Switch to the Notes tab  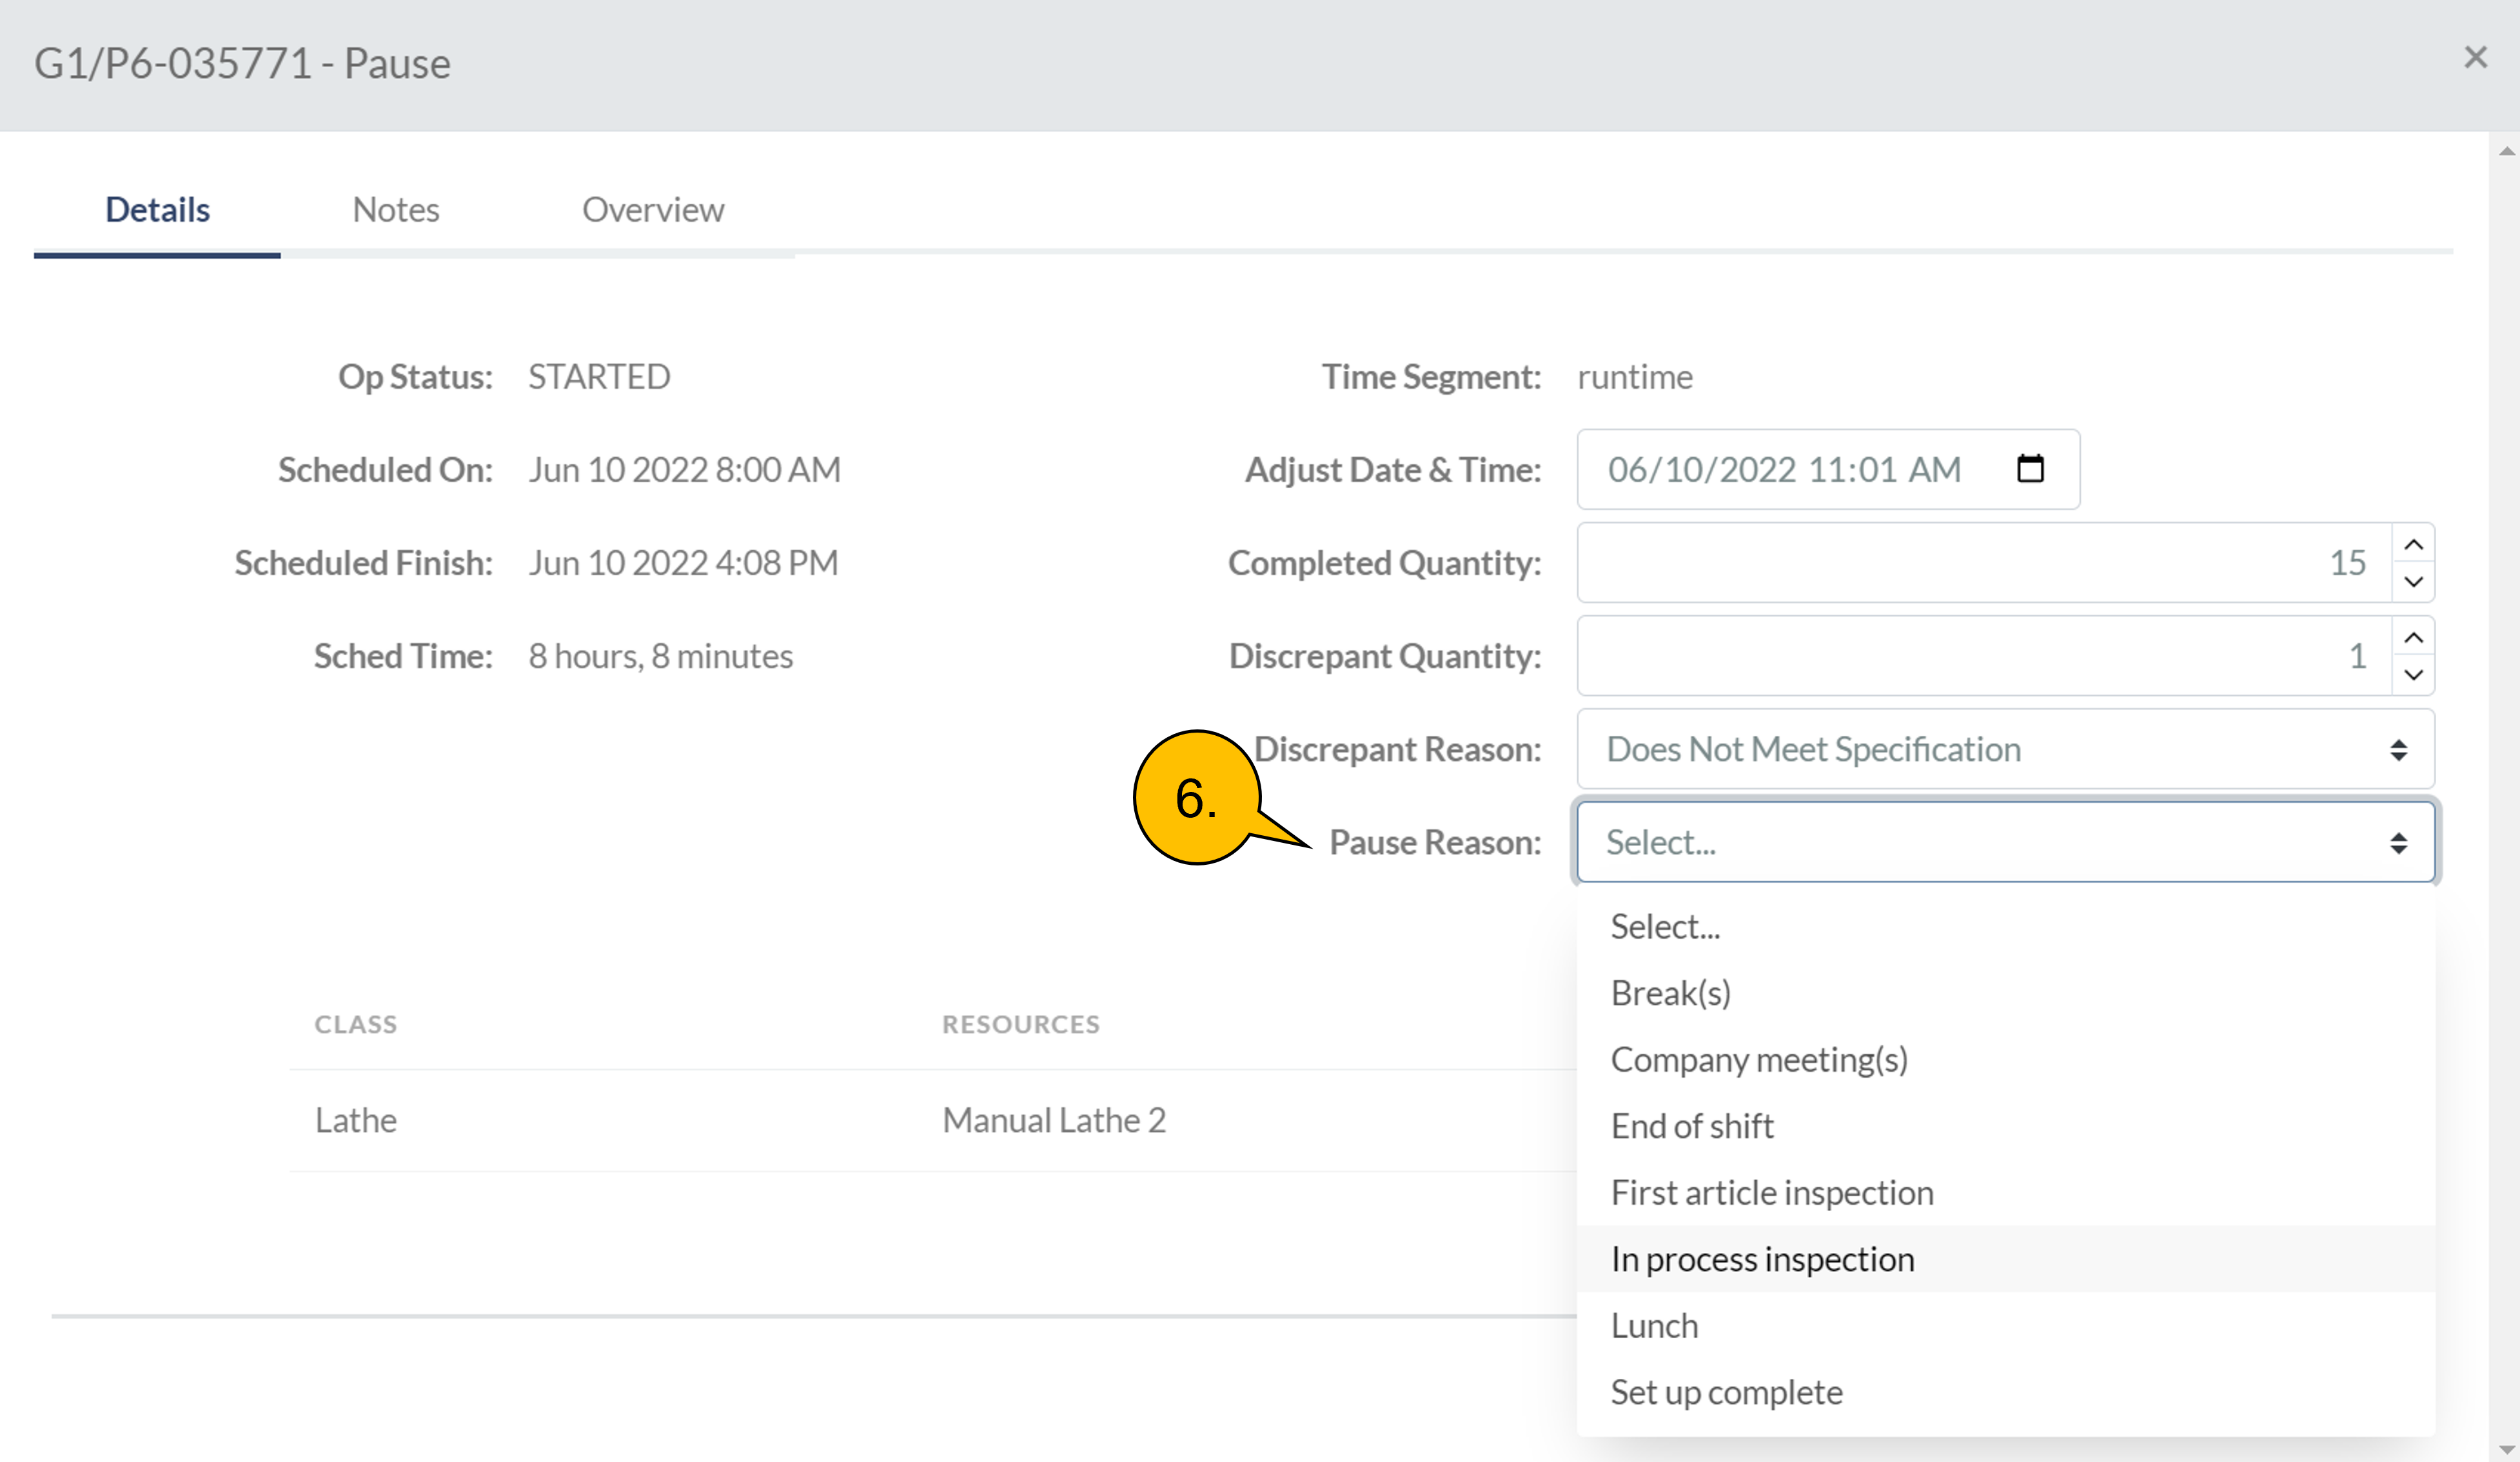tap(396, 210)
